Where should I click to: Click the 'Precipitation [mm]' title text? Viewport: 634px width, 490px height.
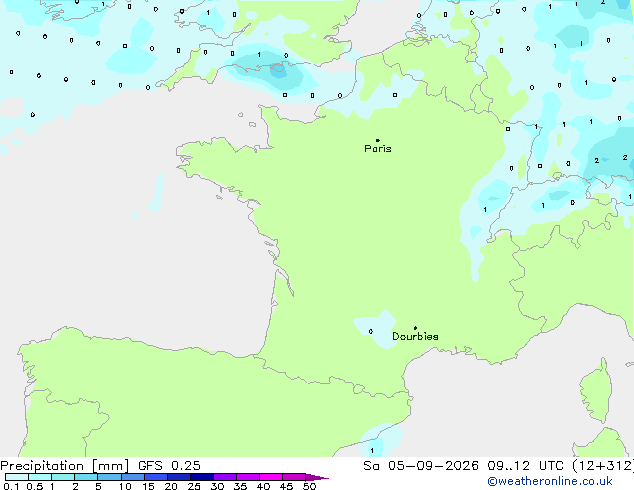point(65,466)
